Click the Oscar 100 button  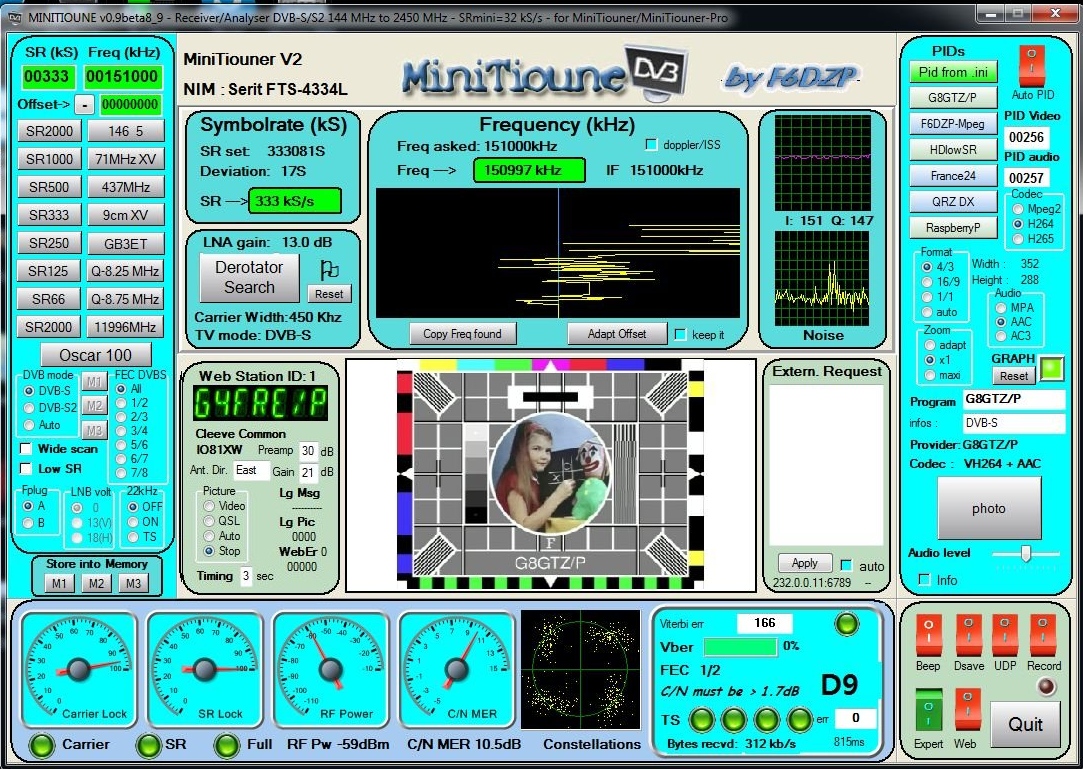point(95,355)
